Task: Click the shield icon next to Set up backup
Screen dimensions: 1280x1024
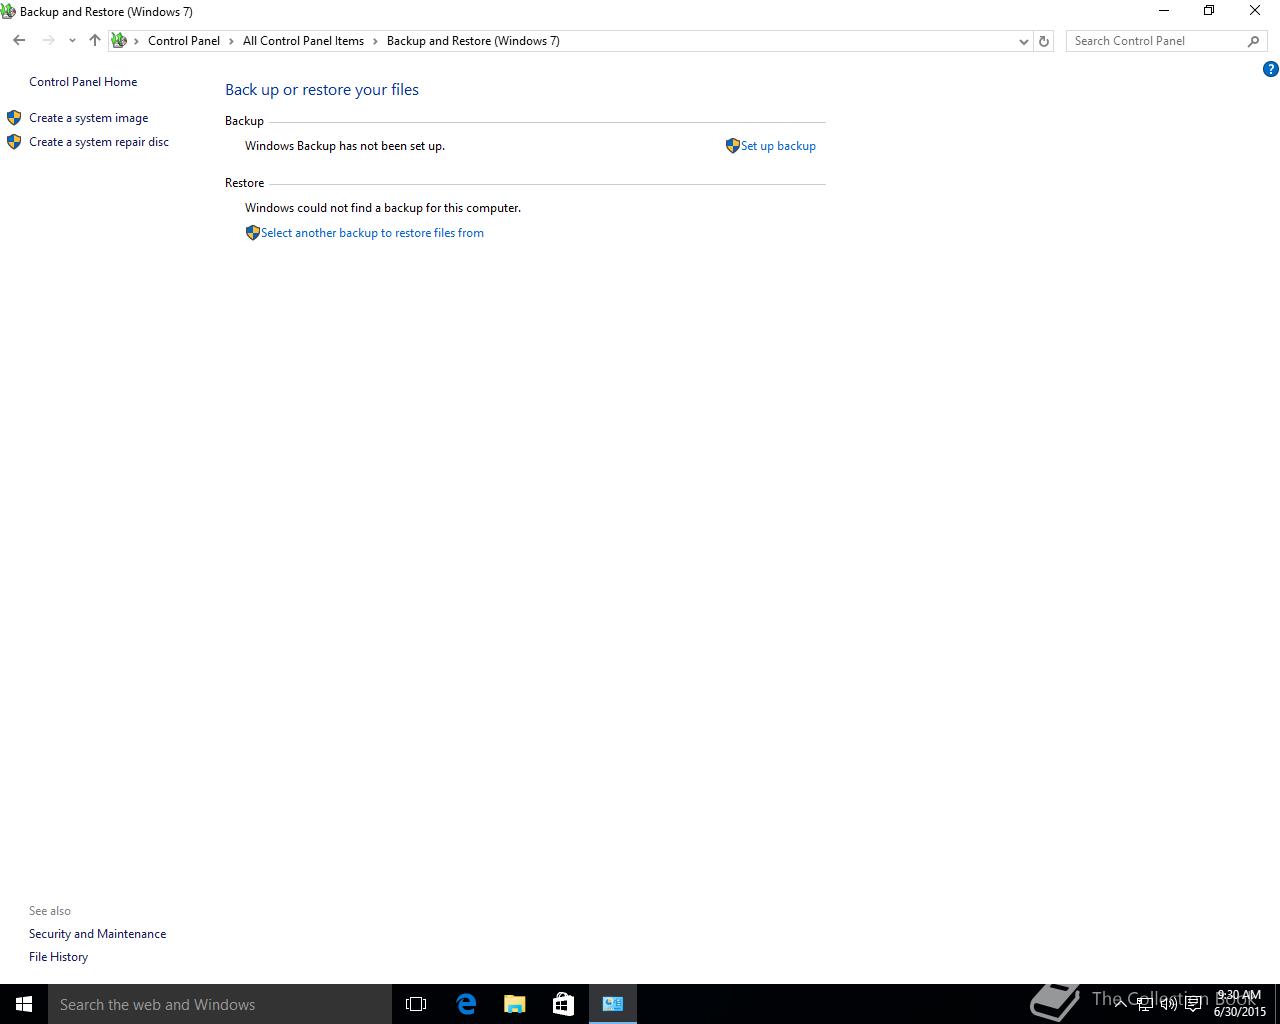Action: click(732, 146)
